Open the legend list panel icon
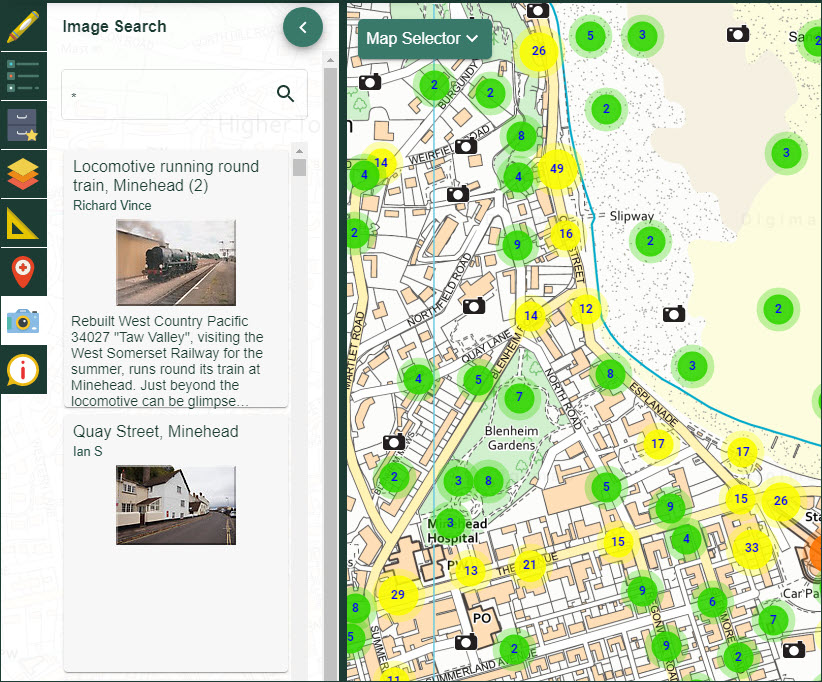This screenshot has width=822, height=682. (x=23, y=76)
